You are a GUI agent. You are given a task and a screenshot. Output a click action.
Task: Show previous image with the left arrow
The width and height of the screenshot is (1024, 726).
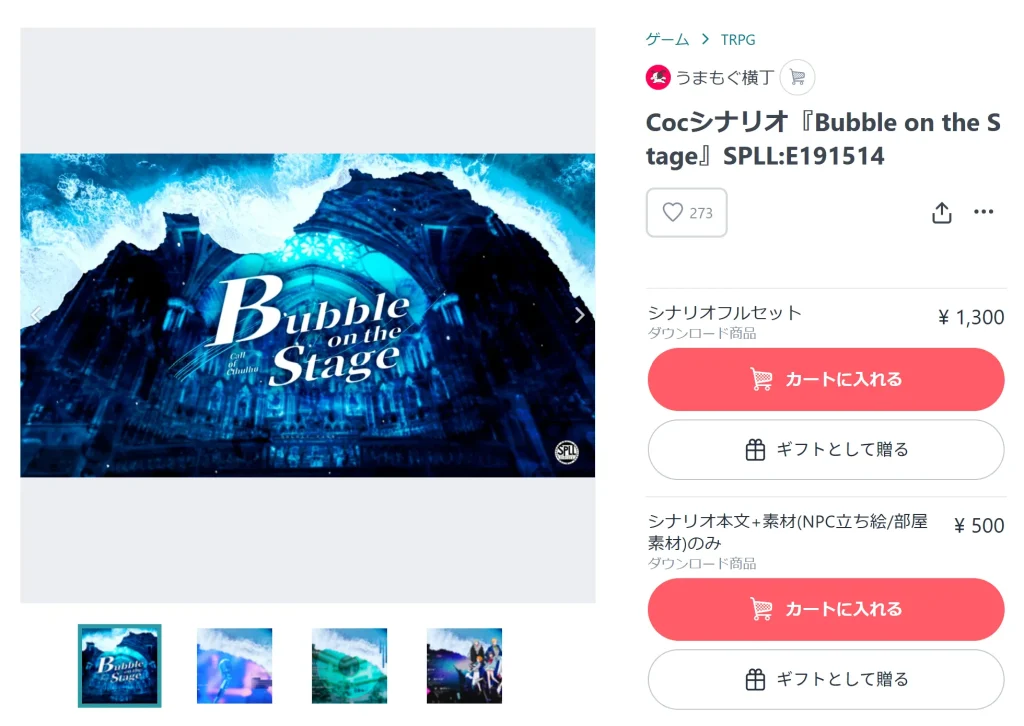point(36,315)
